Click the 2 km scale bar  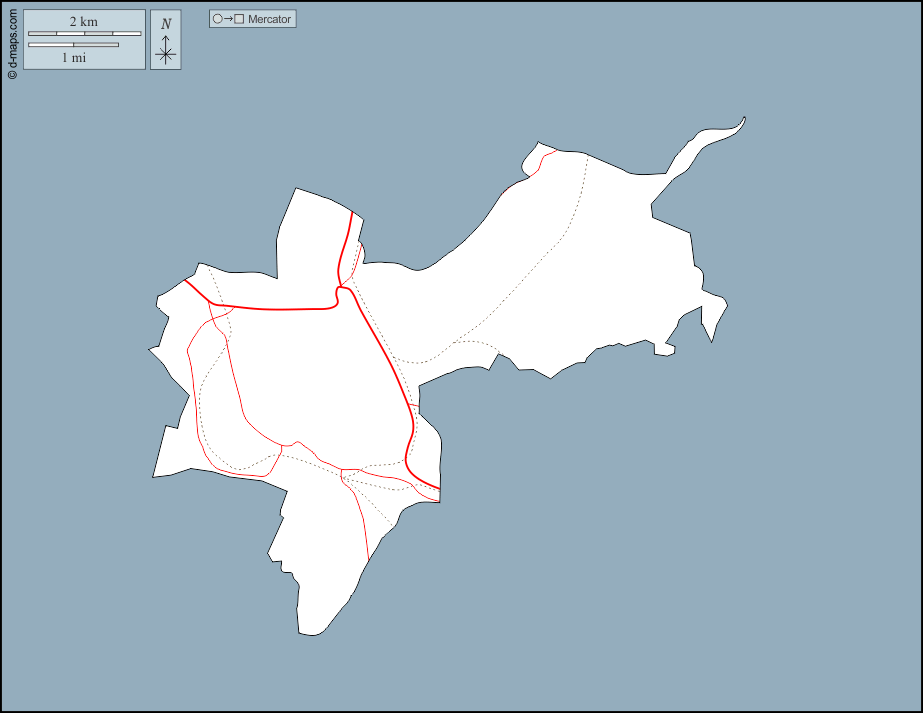[84, 34]
